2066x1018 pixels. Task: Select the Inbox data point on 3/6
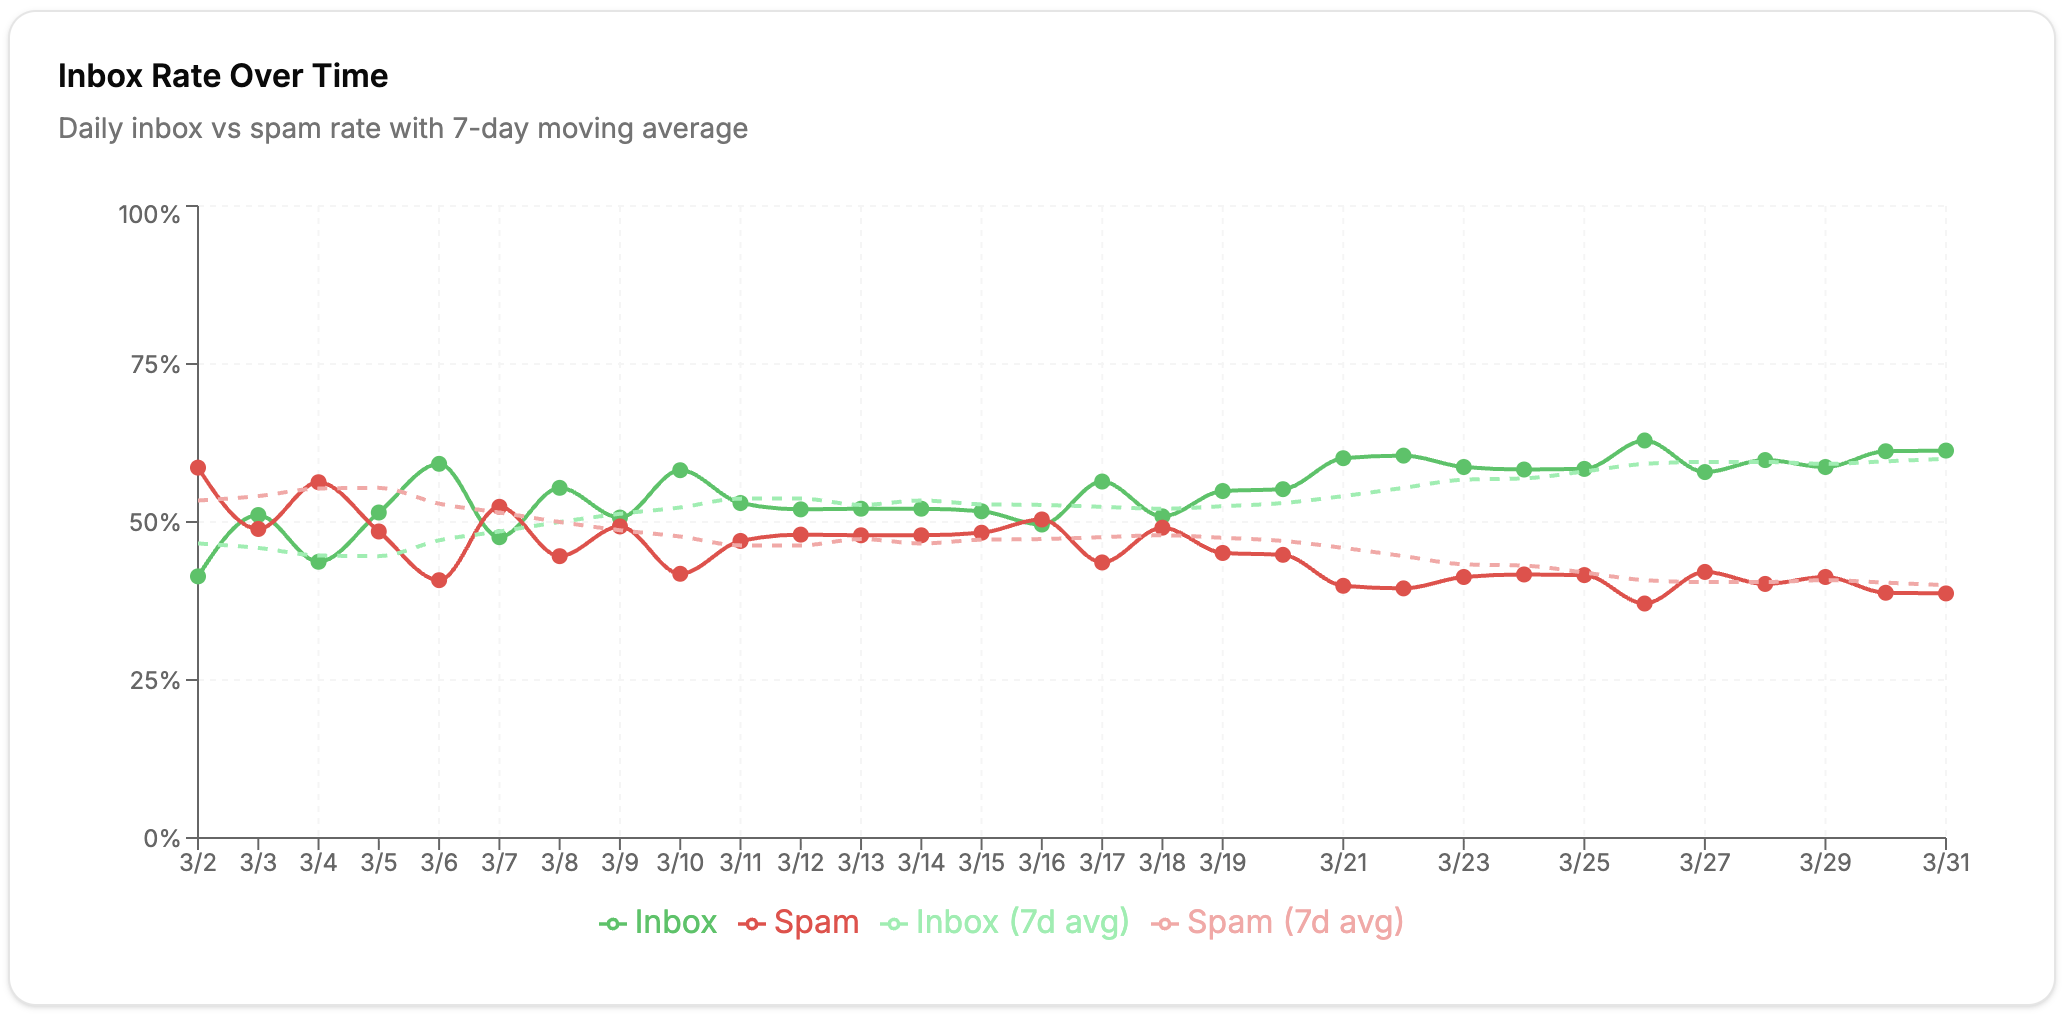pyautogui.click(x=439, y=464)
